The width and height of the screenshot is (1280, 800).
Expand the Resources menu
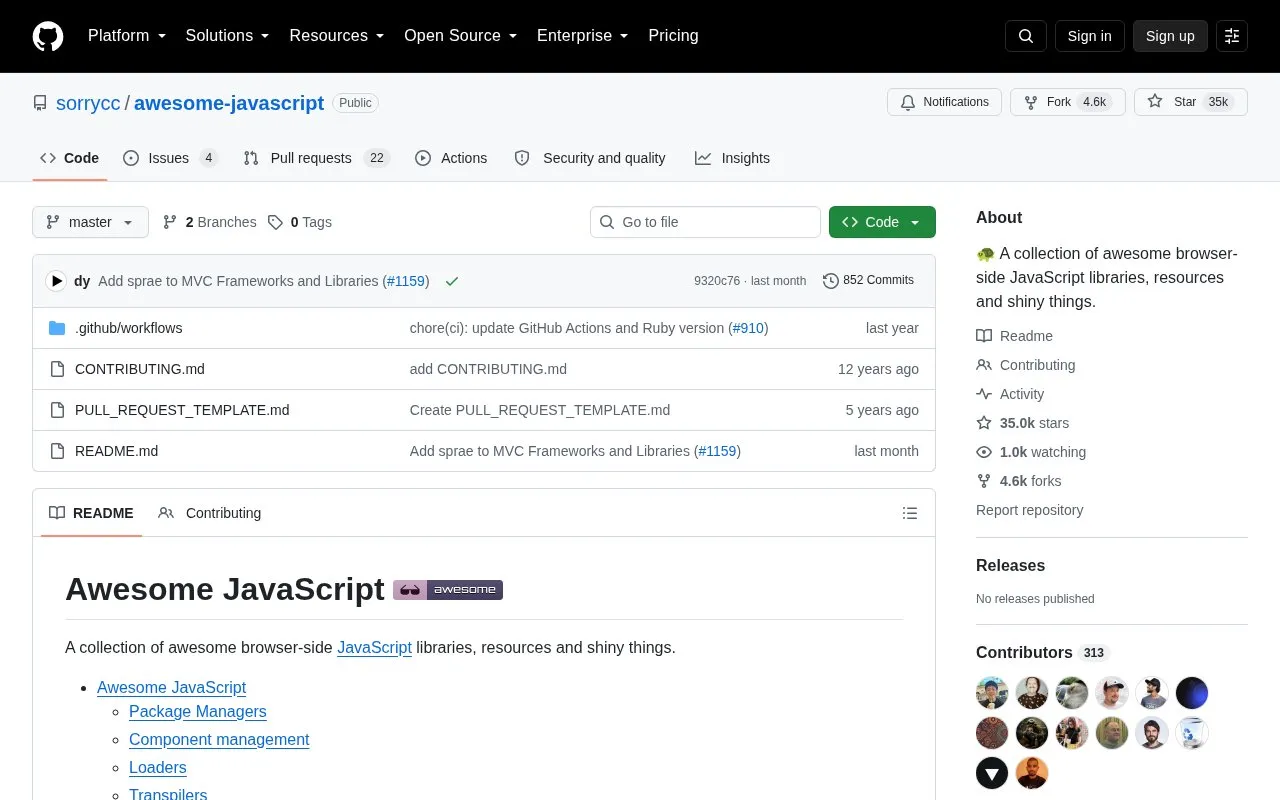tap(337, 36)
